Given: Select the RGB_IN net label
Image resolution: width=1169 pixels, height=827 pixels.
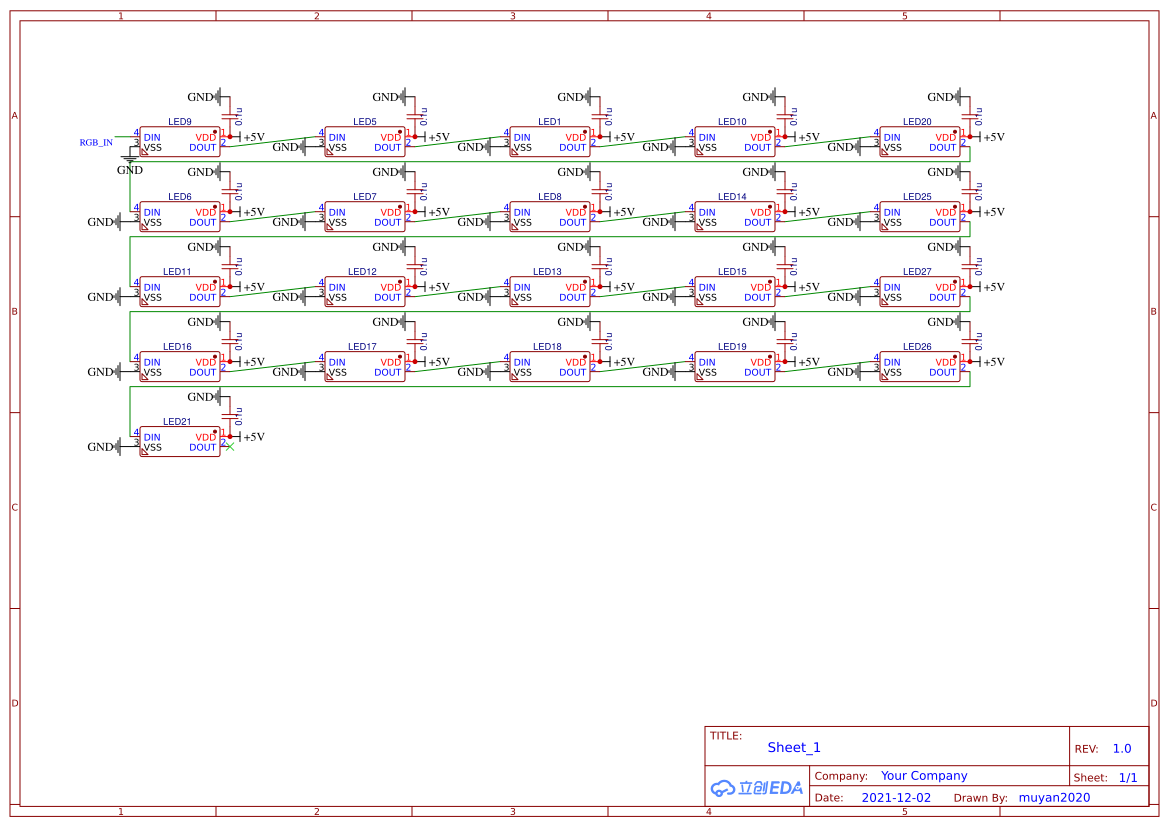Looking at the screenshot, I should [96, 143].
